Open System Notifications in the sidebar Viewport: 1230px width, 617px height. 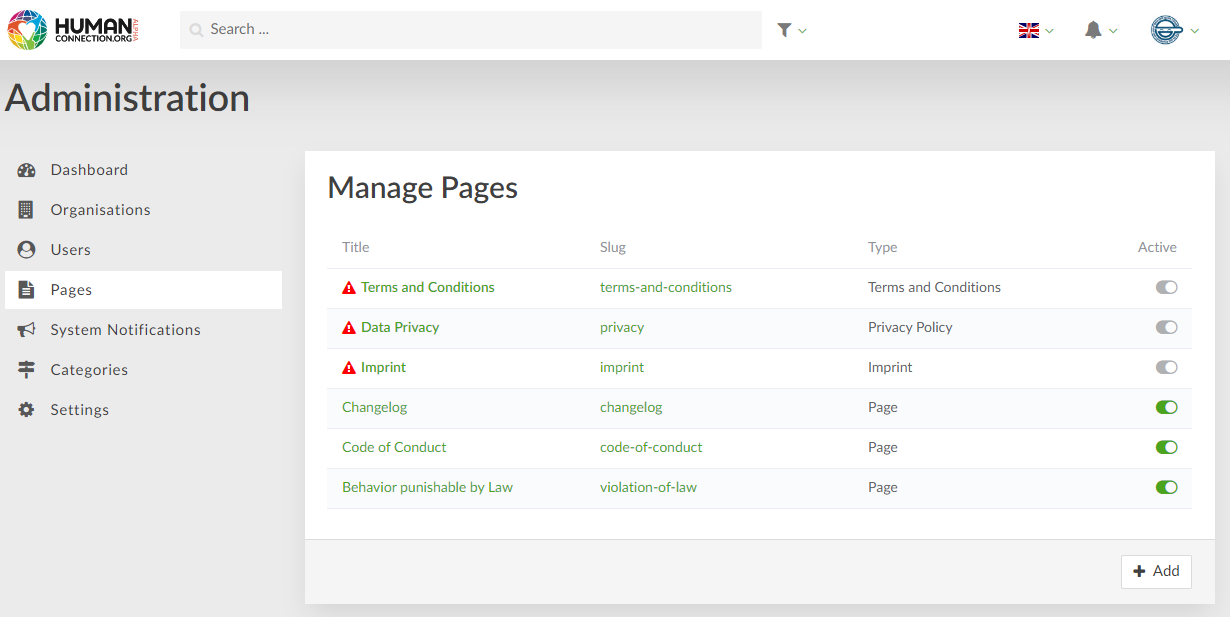143,330
